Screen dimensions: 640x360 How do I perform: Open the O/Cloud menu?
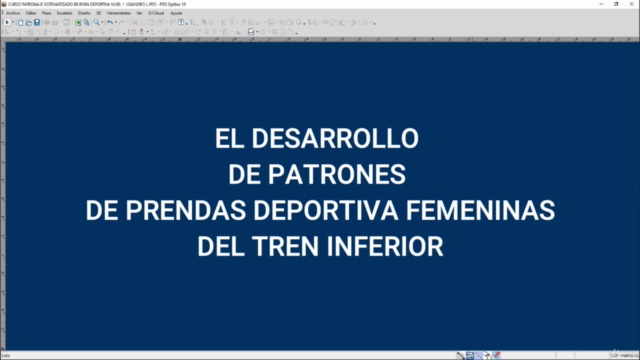click(x=156, y=13)
